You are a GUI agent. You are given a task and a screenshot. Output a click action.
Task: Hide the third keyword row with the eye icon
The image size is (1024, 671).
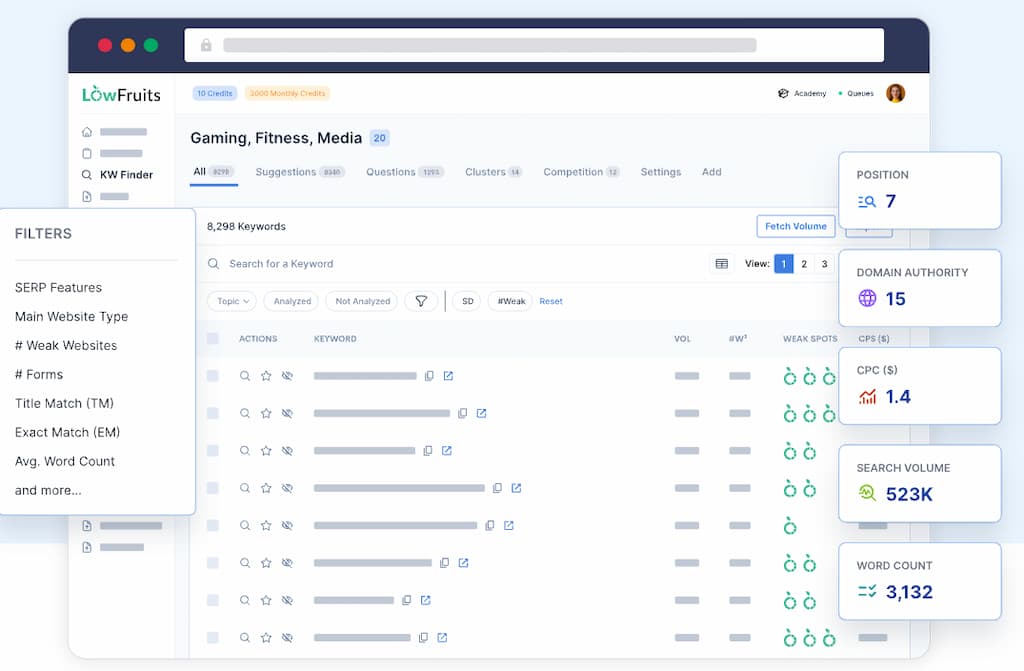tap(287, 451)
